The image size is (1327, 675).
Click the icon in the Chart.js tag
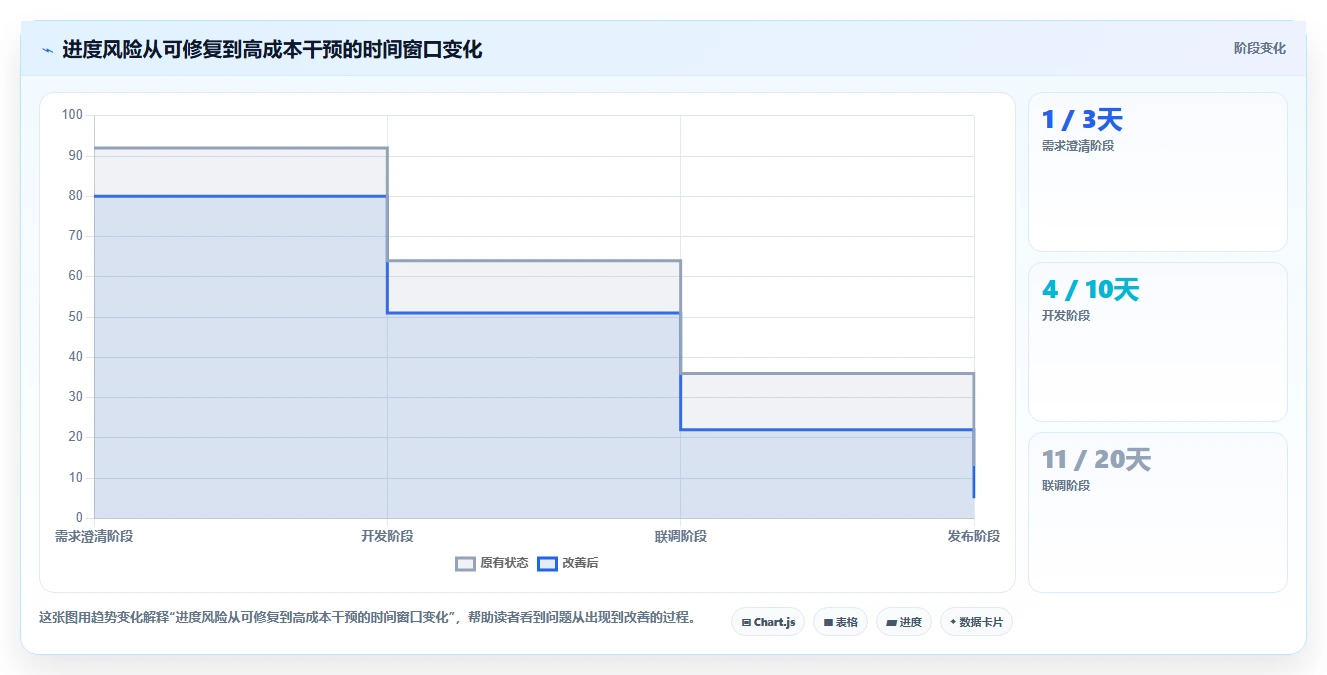746,622
